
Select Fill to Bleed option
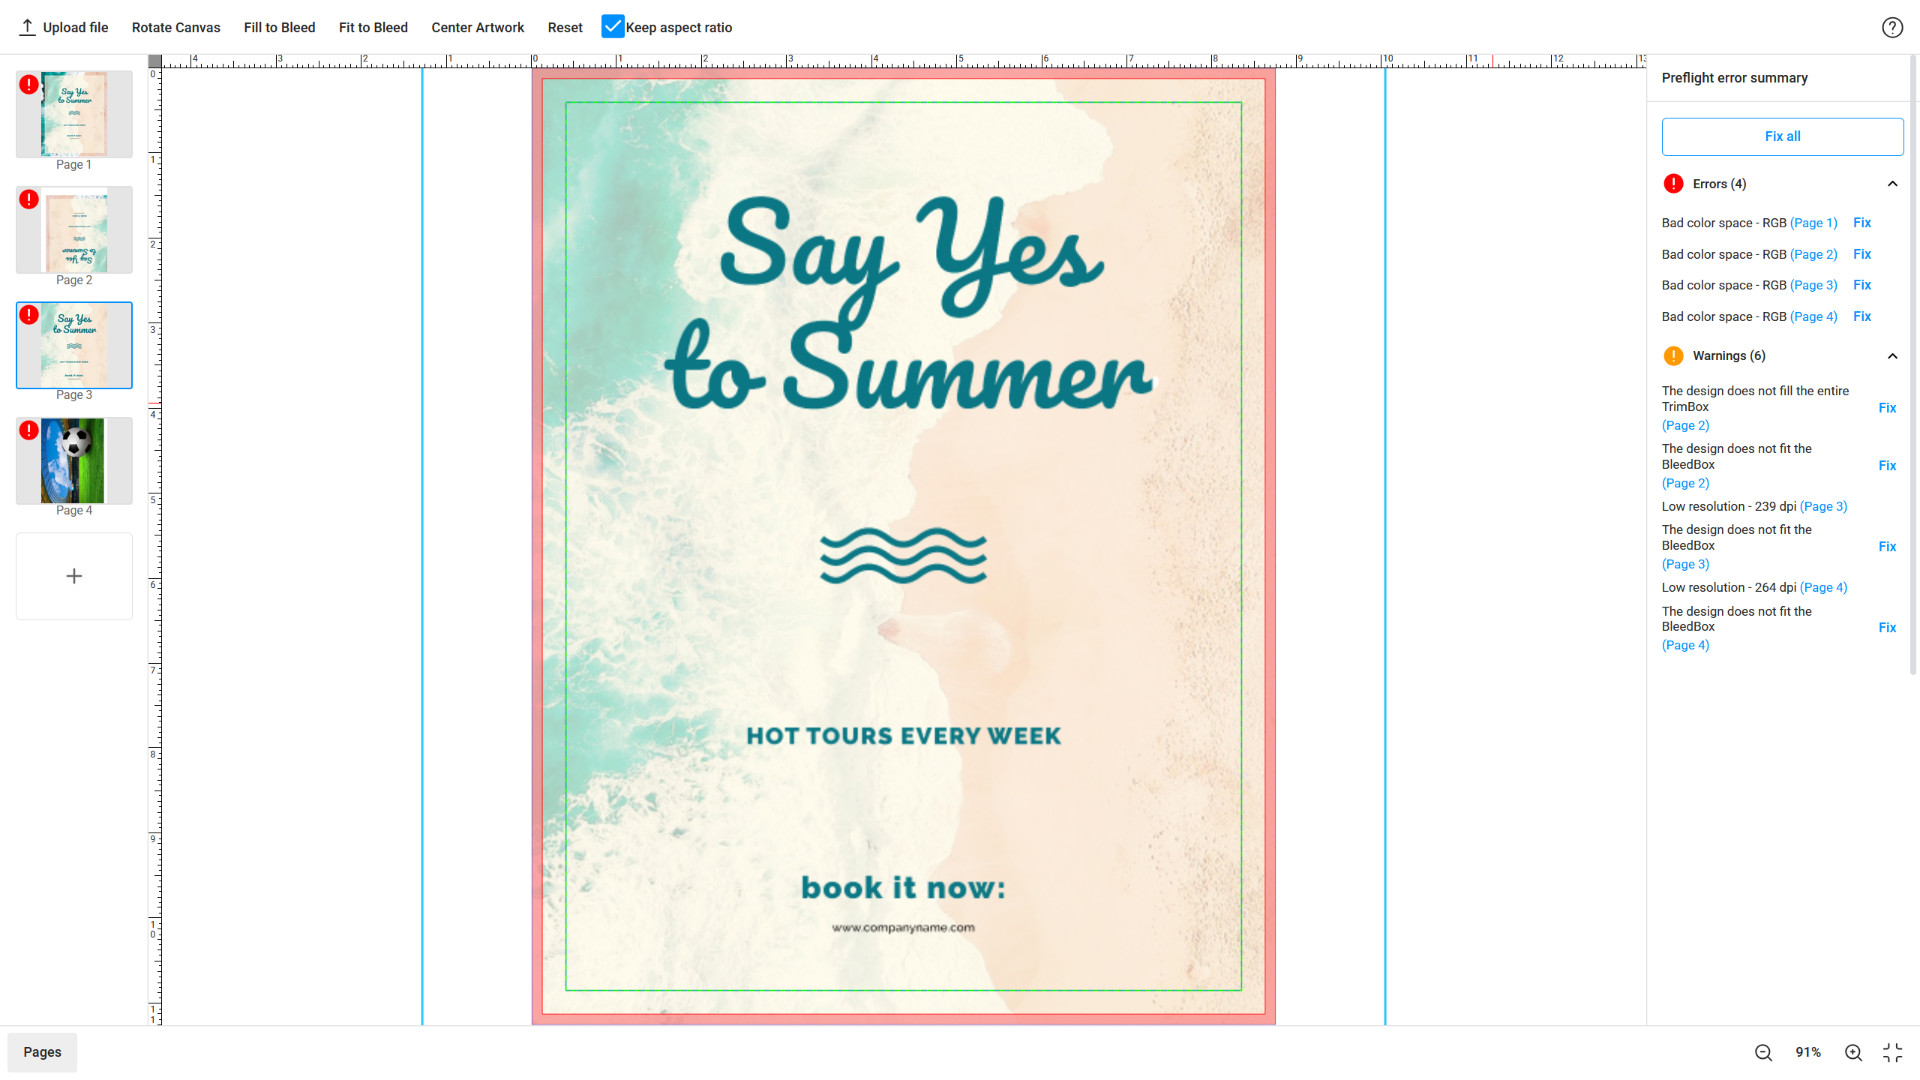pyautogui.click(x=279, y=27)
